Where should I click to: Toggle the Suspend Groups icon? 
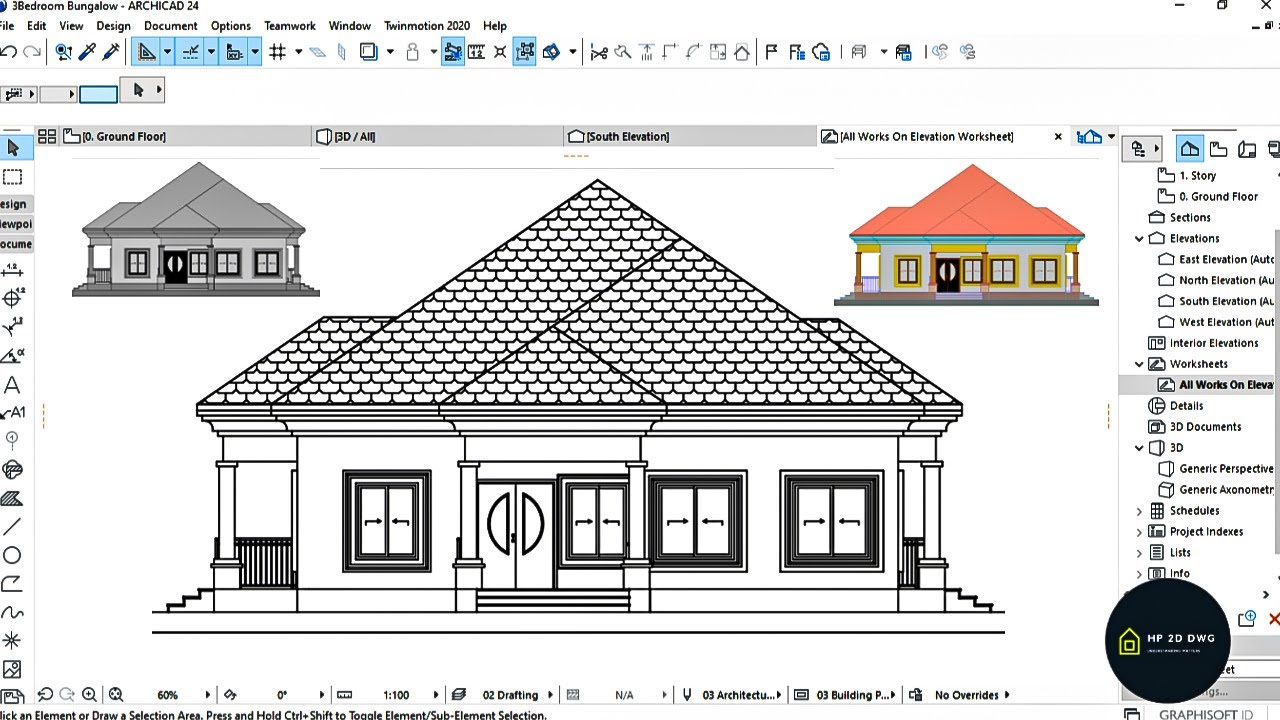(524, 52)
